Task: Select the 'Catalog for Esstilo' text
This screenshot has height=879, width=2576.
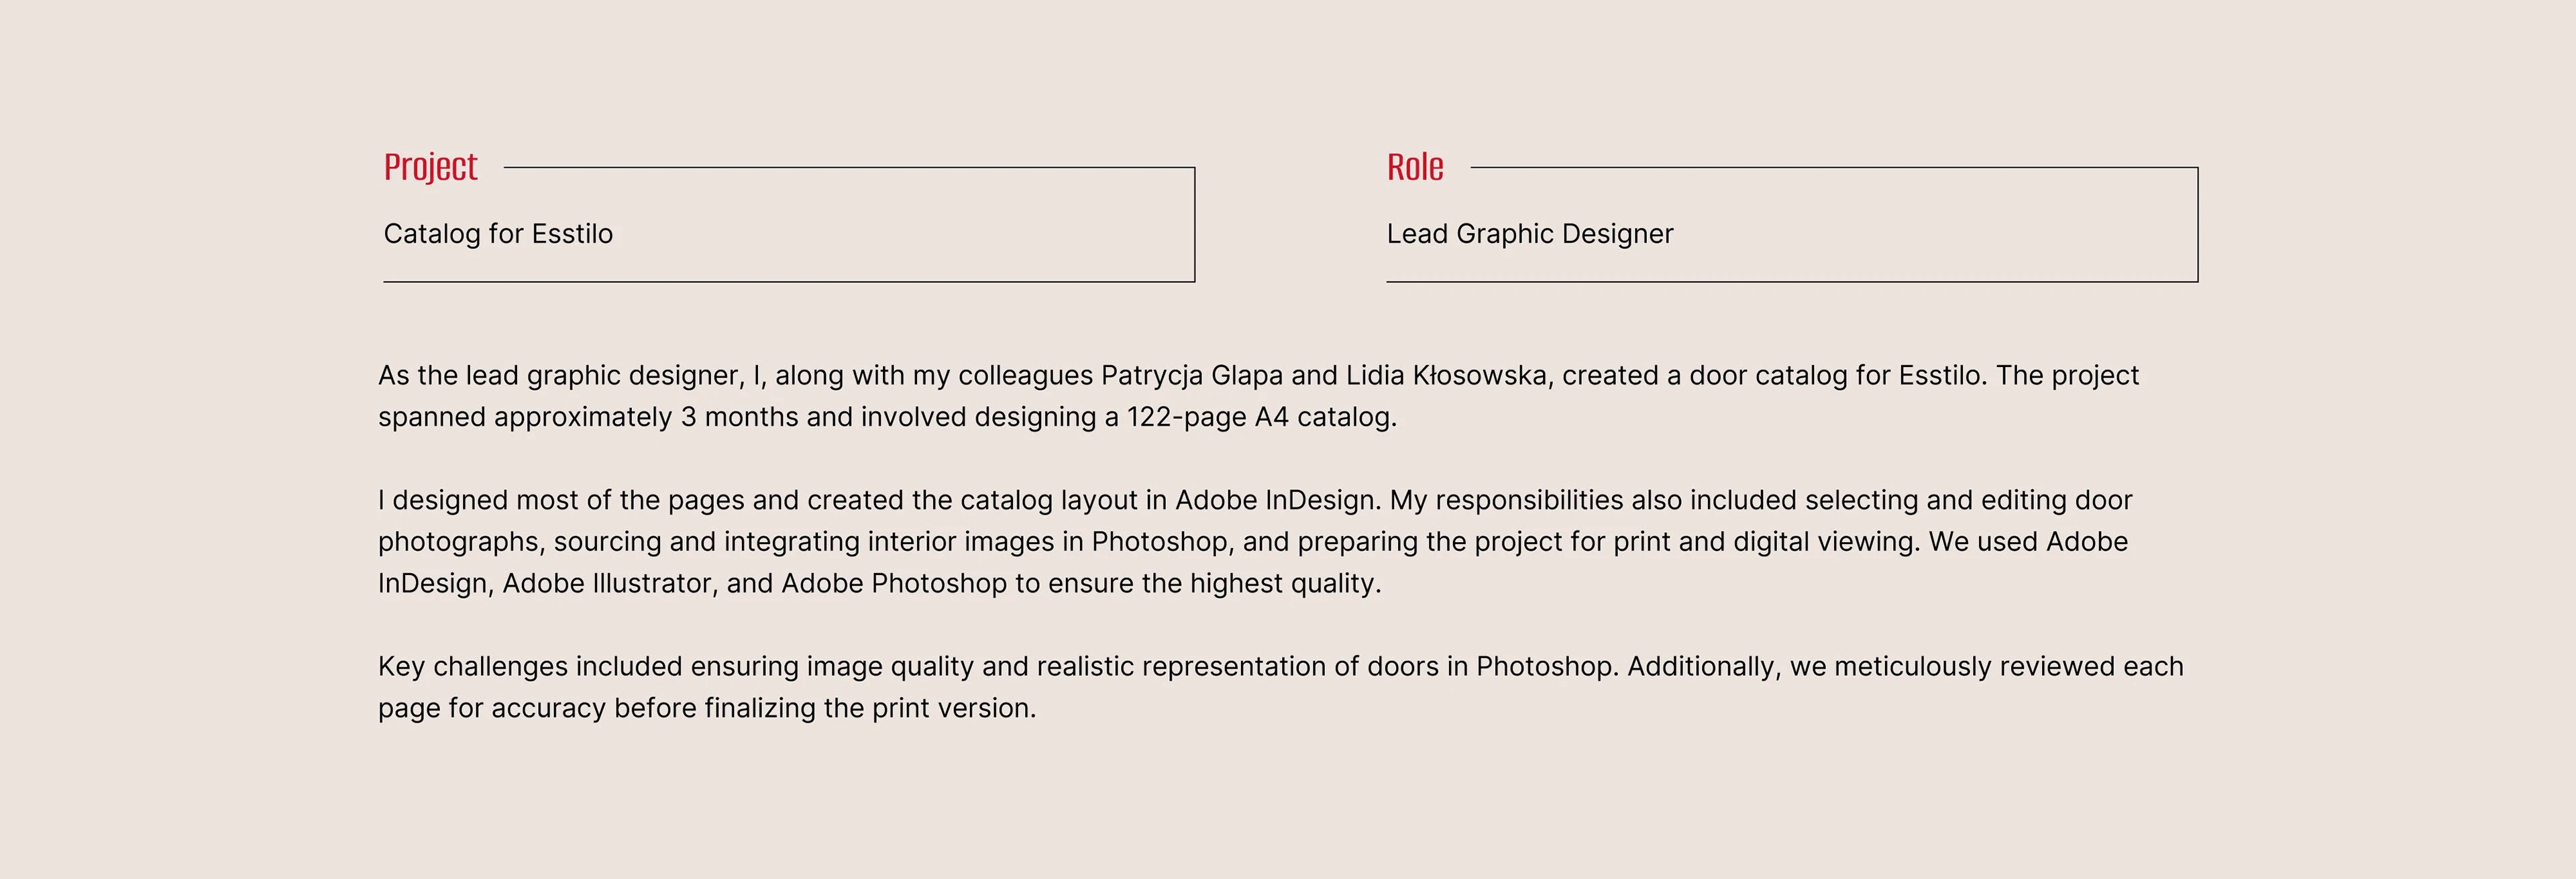Action: [498, 234]
